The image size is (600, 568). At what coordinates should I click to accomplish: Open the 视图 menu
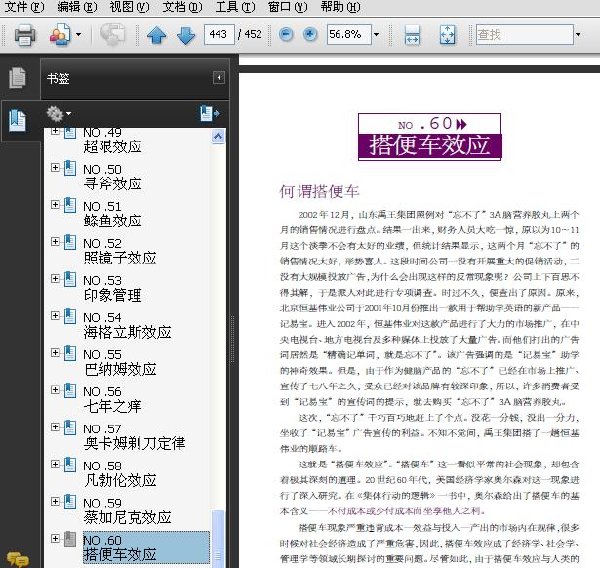[x=129, y=7]
